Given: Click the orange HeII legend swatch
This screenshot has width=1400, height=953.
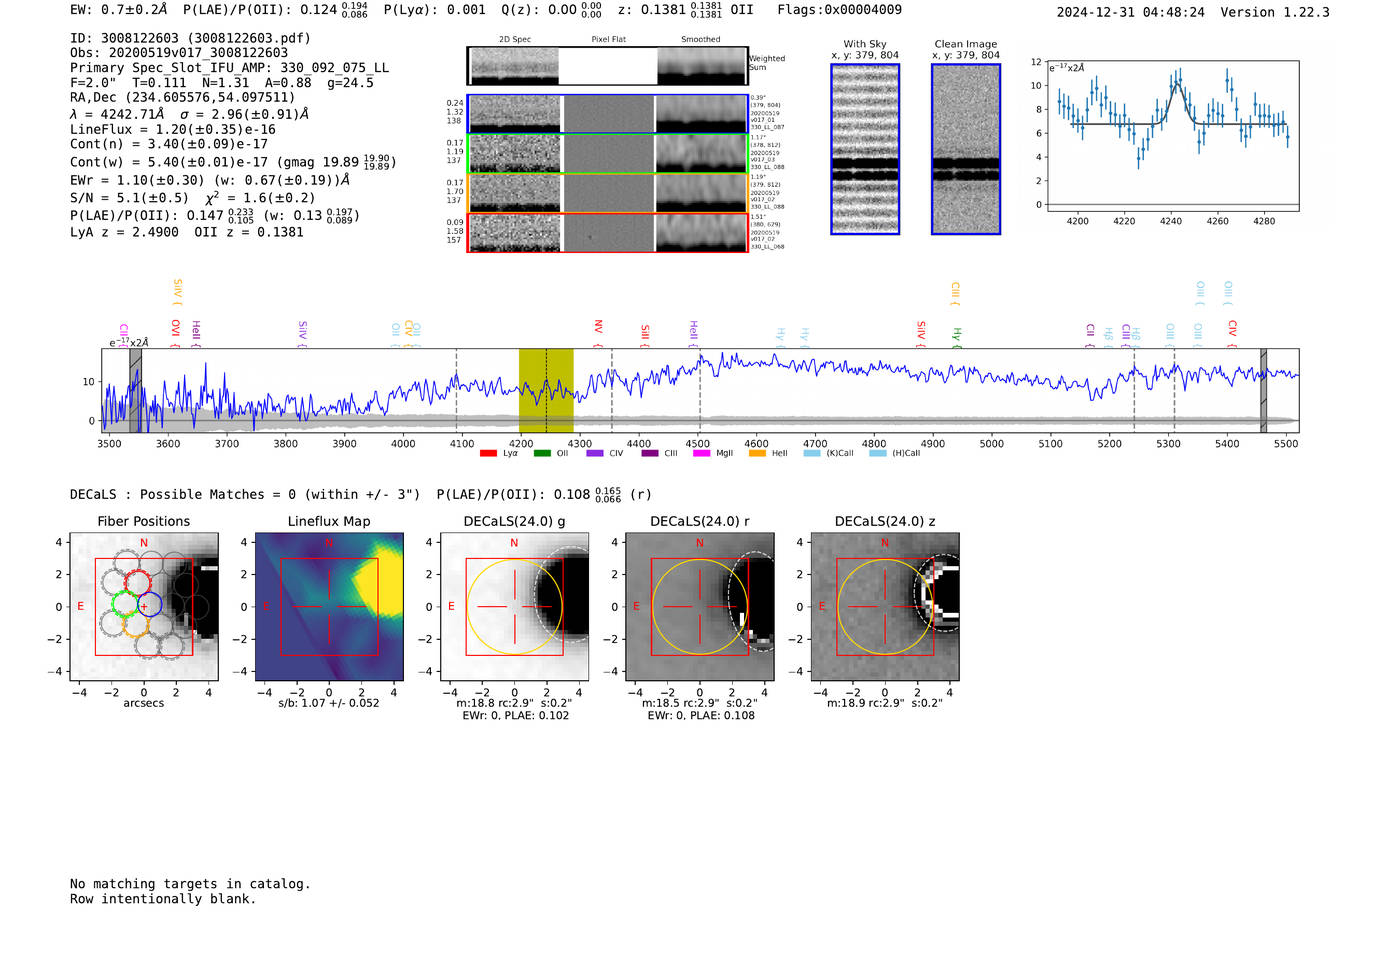Looking at the screenshot, I should pyautogui.click(x=757, y=453).
